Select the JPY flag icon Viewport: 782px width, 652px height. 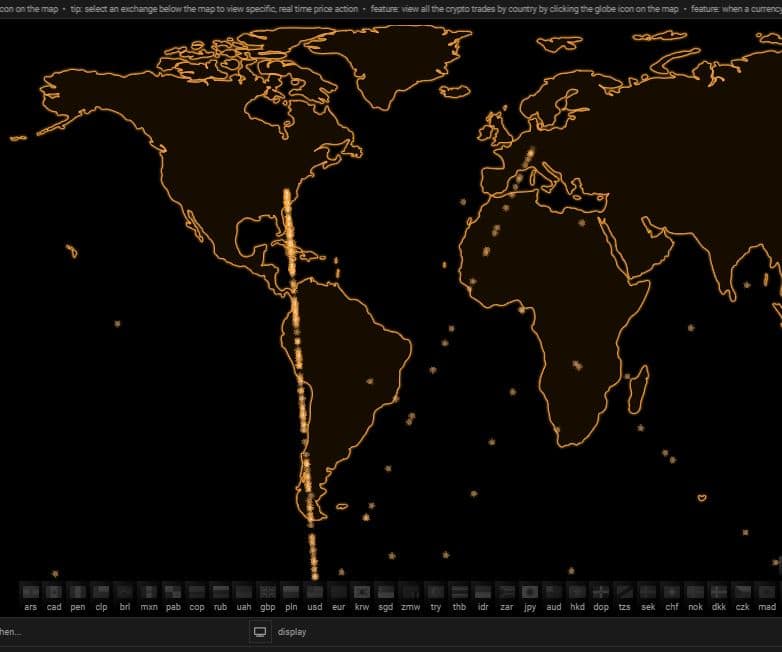pyautogui.click(x=529, y=591)
